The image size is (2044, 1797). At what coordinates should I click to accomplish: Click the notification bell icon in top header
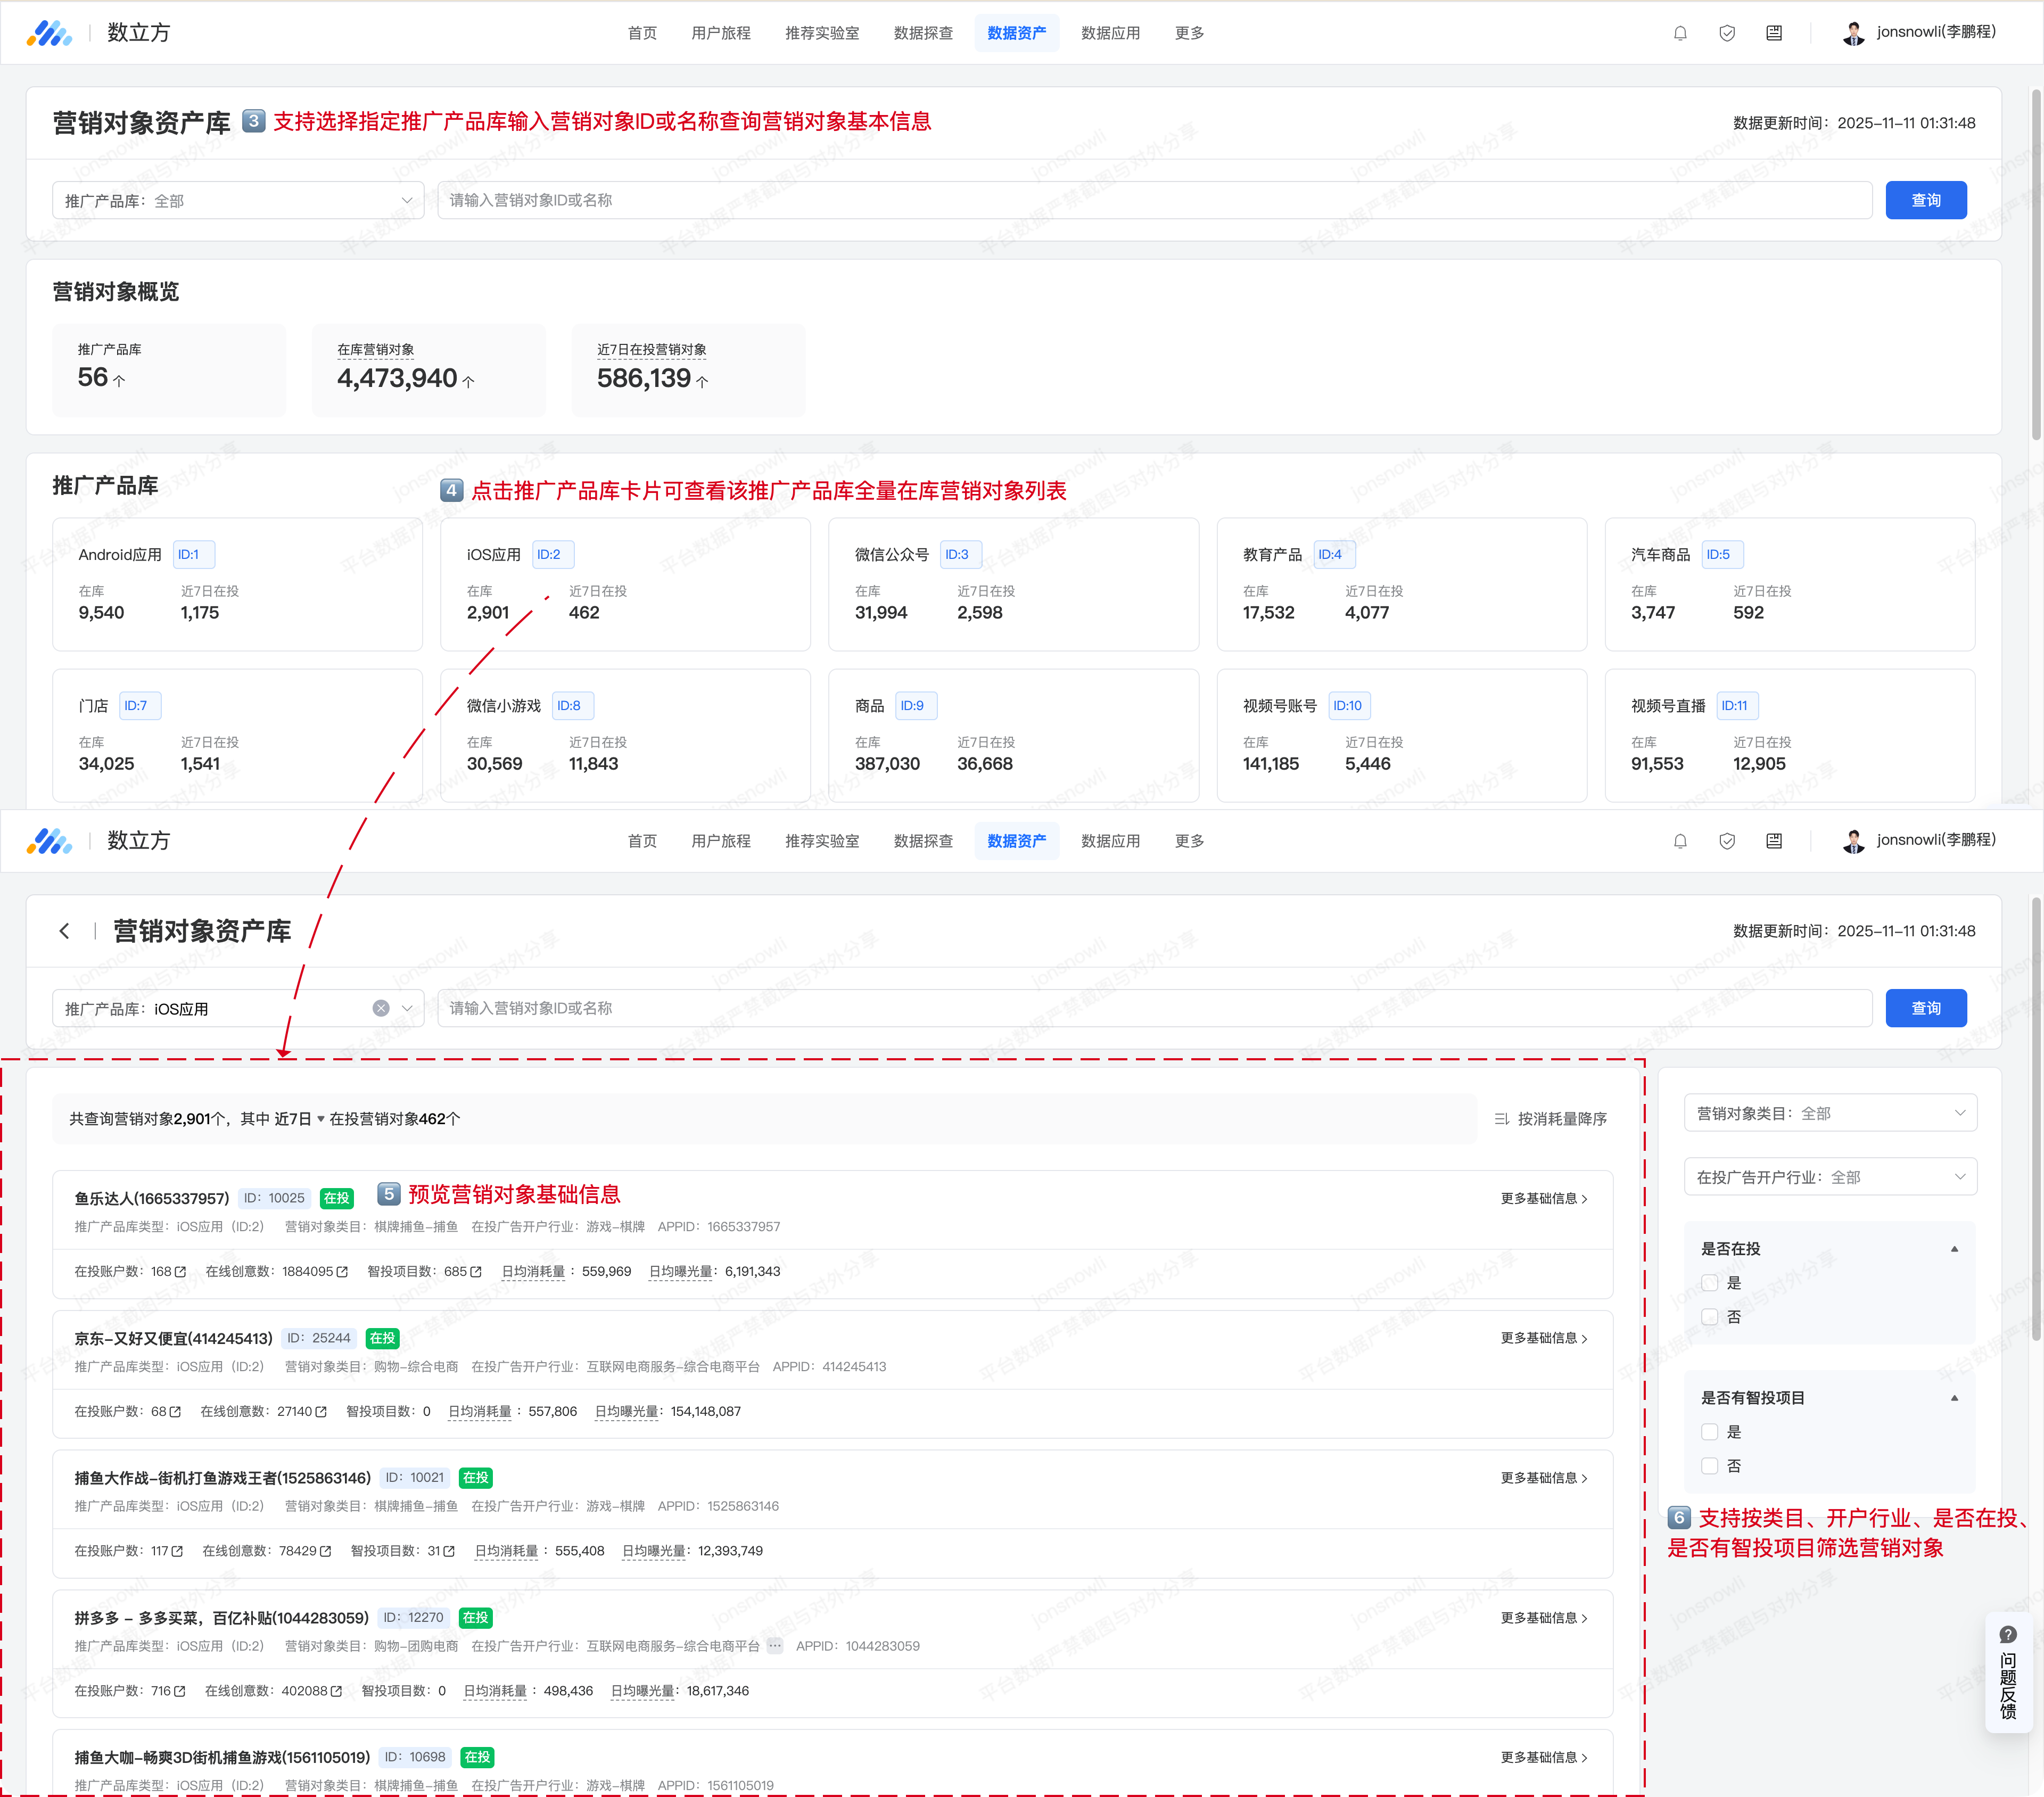click(x=1680, y=33)
